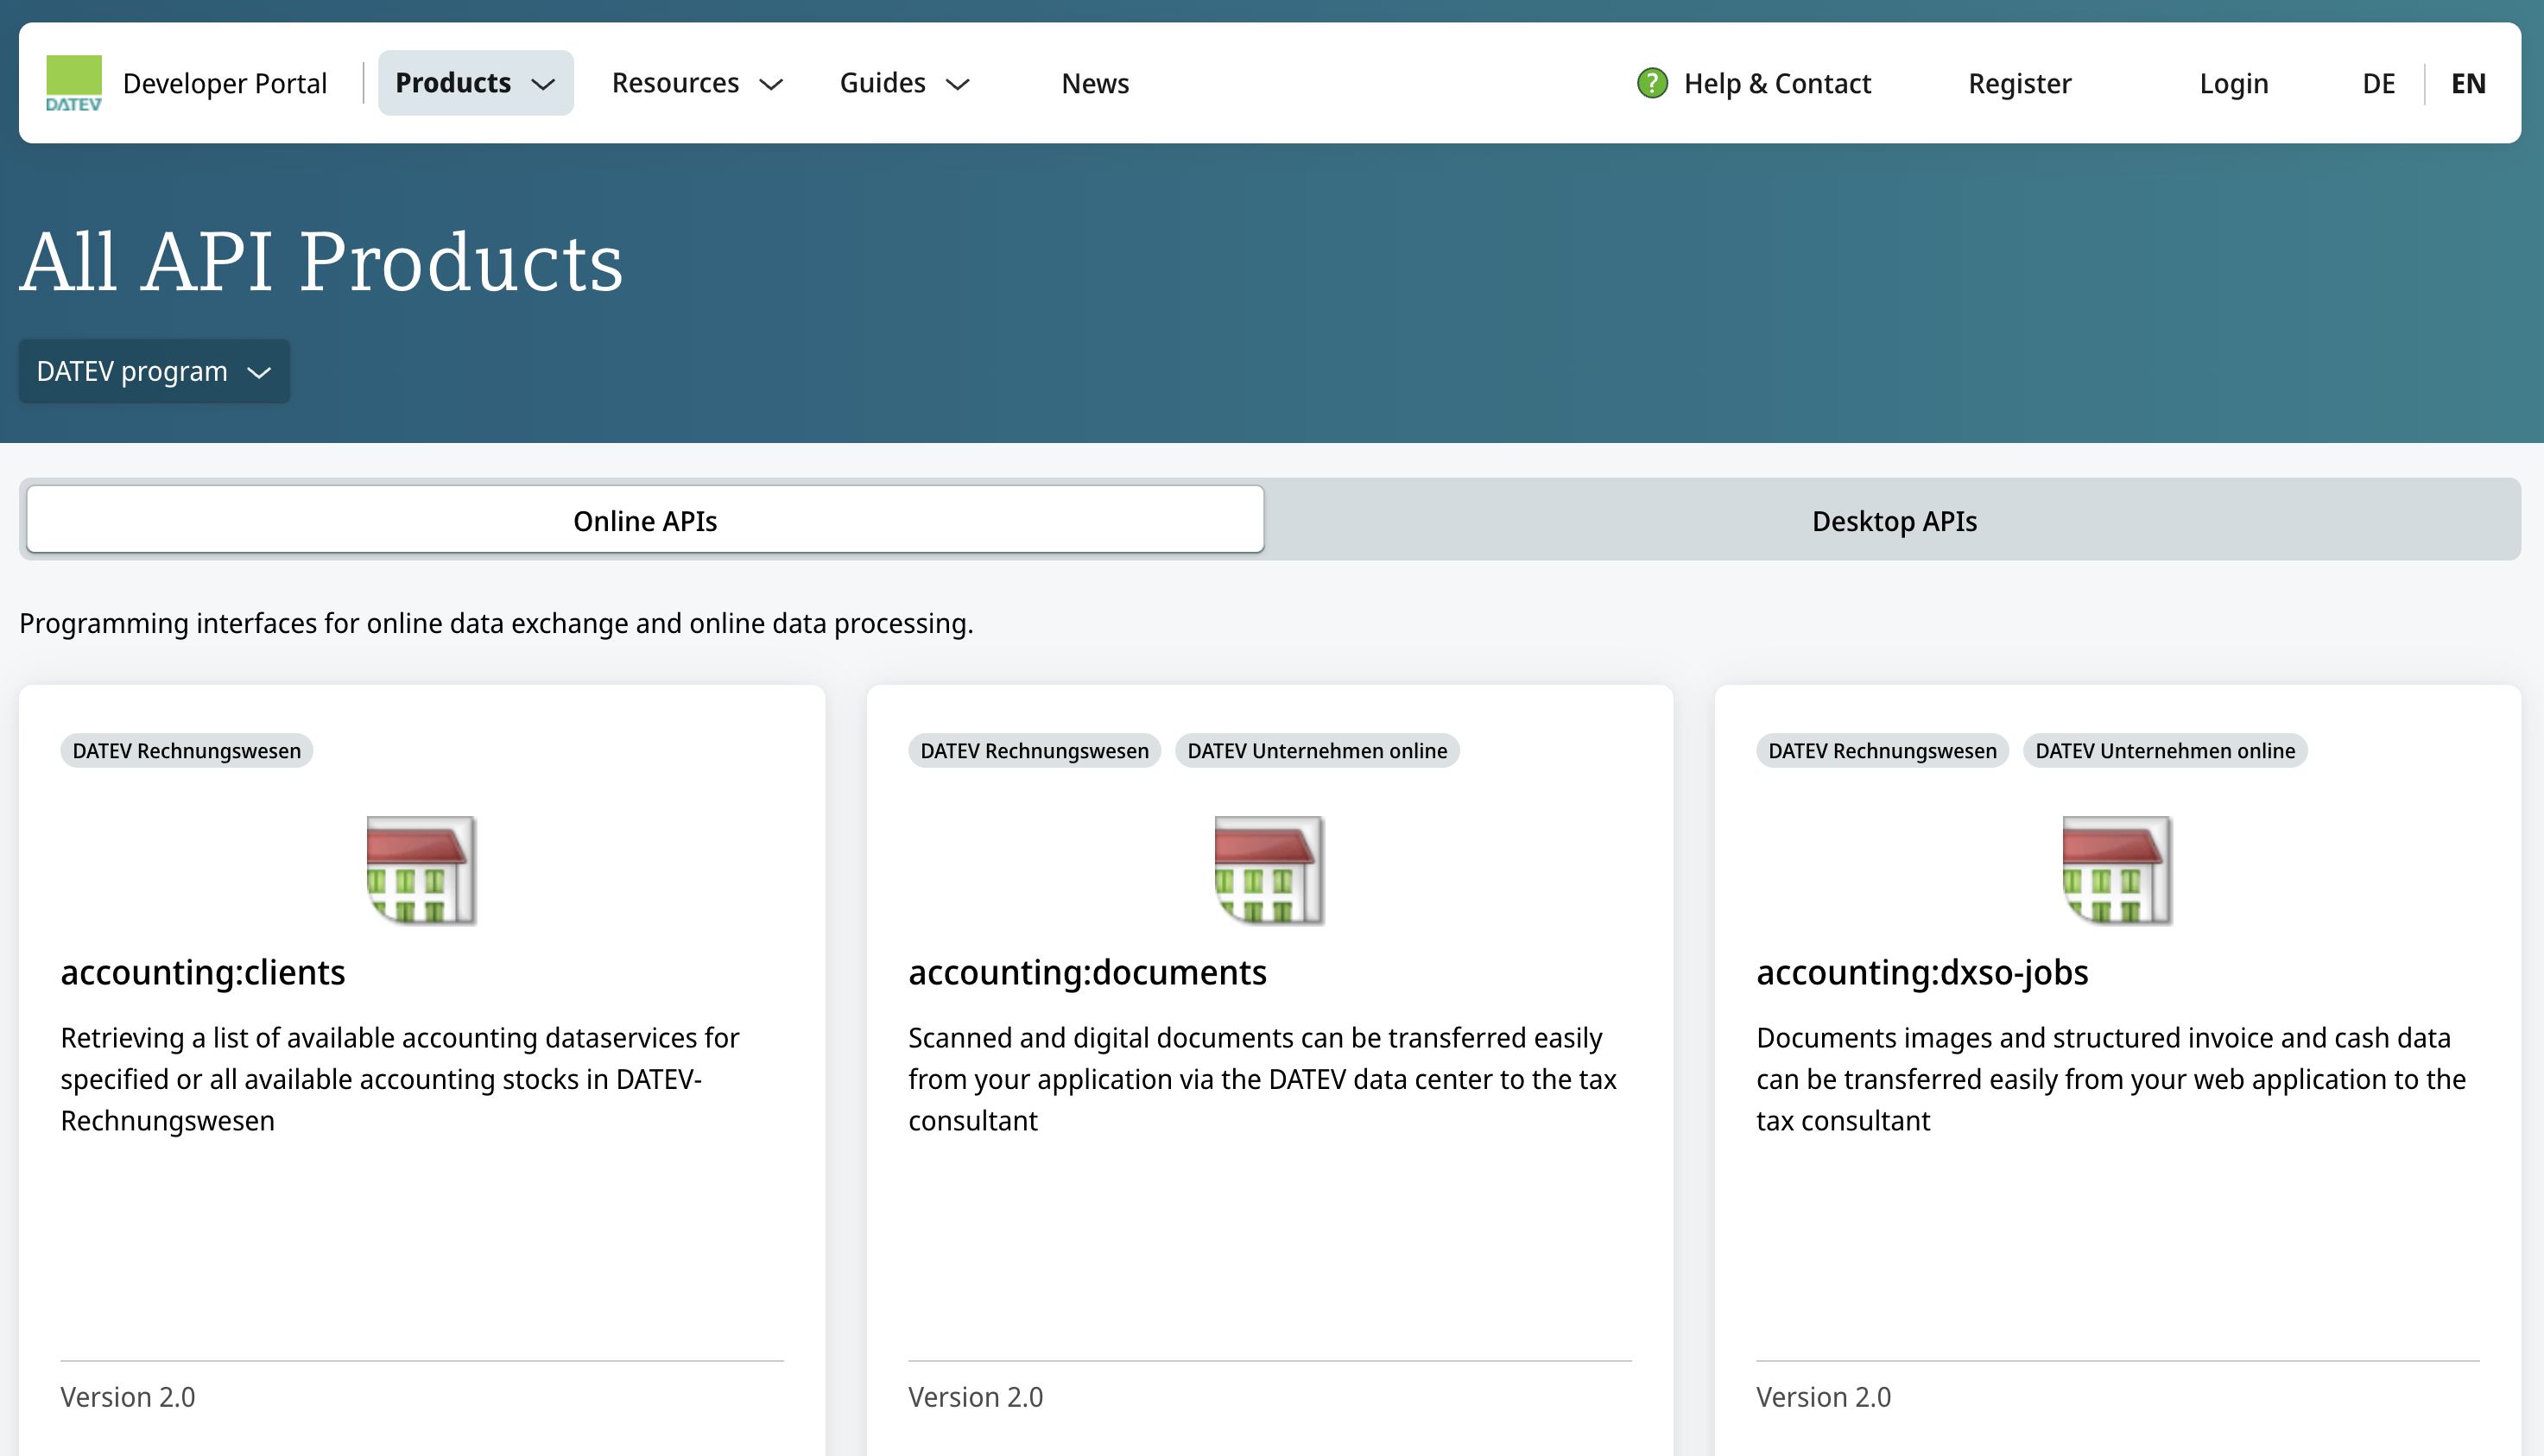Switch language to EN

2468,83
